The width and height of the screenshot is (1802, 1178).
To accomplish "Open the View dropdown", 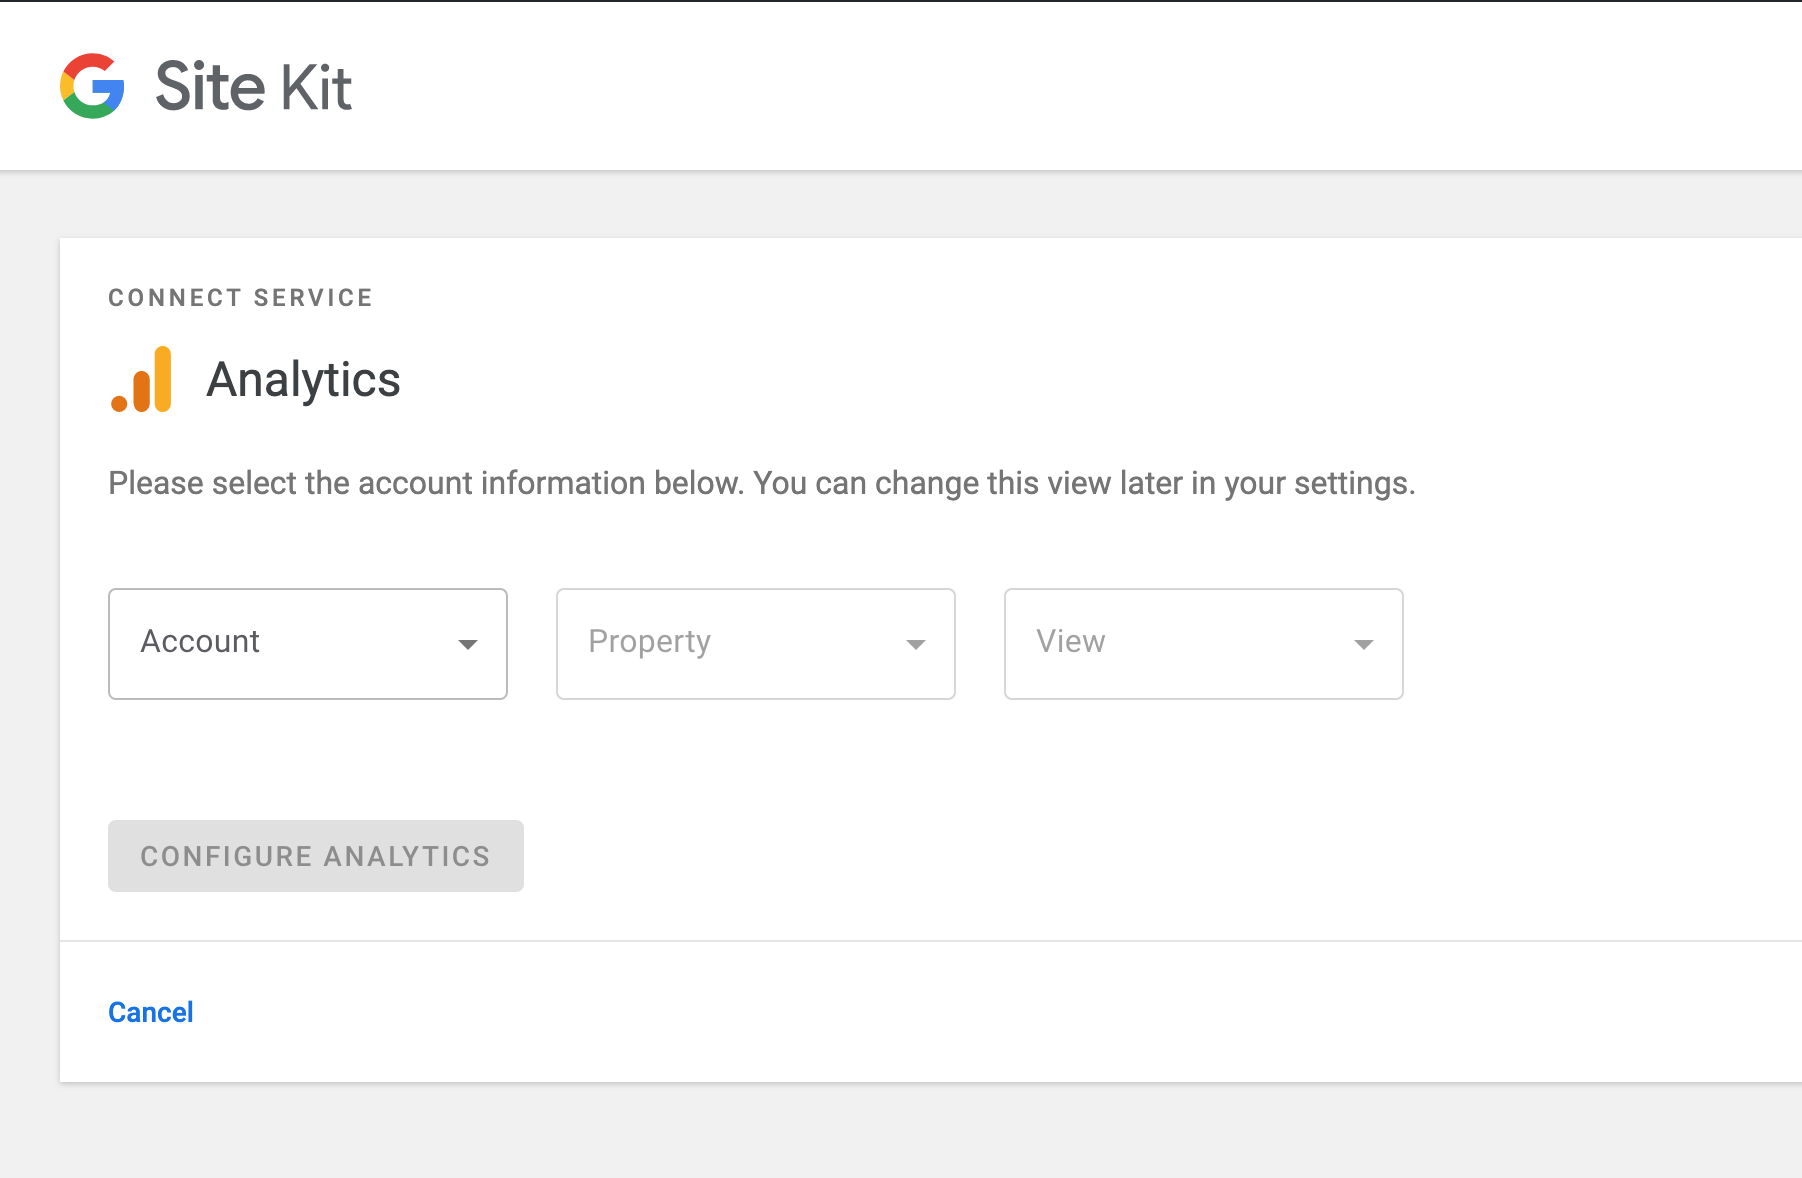I will point(1204,644).
